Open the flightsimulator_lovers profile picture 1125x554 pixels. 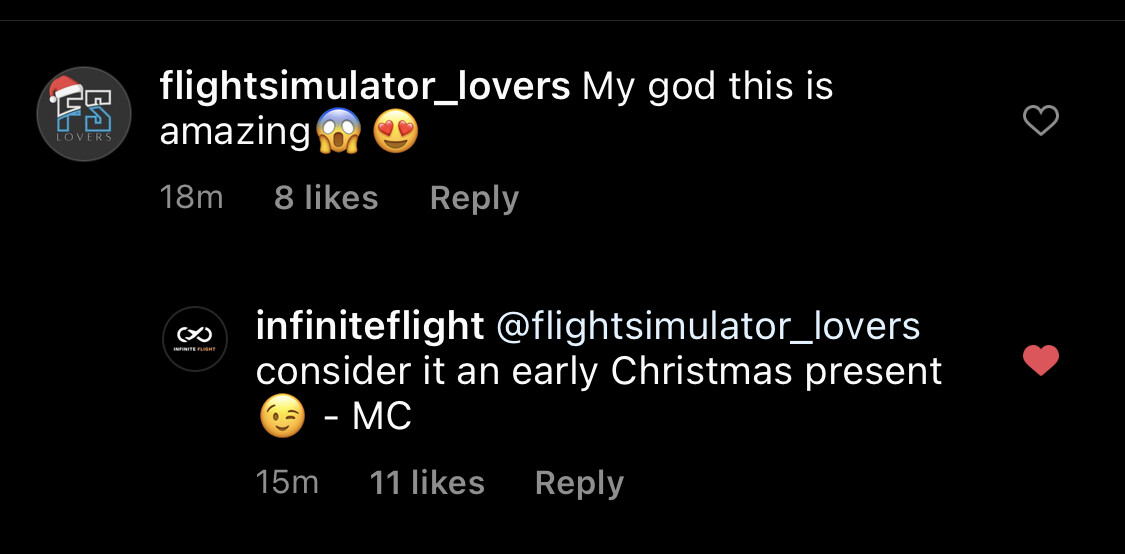84,114
